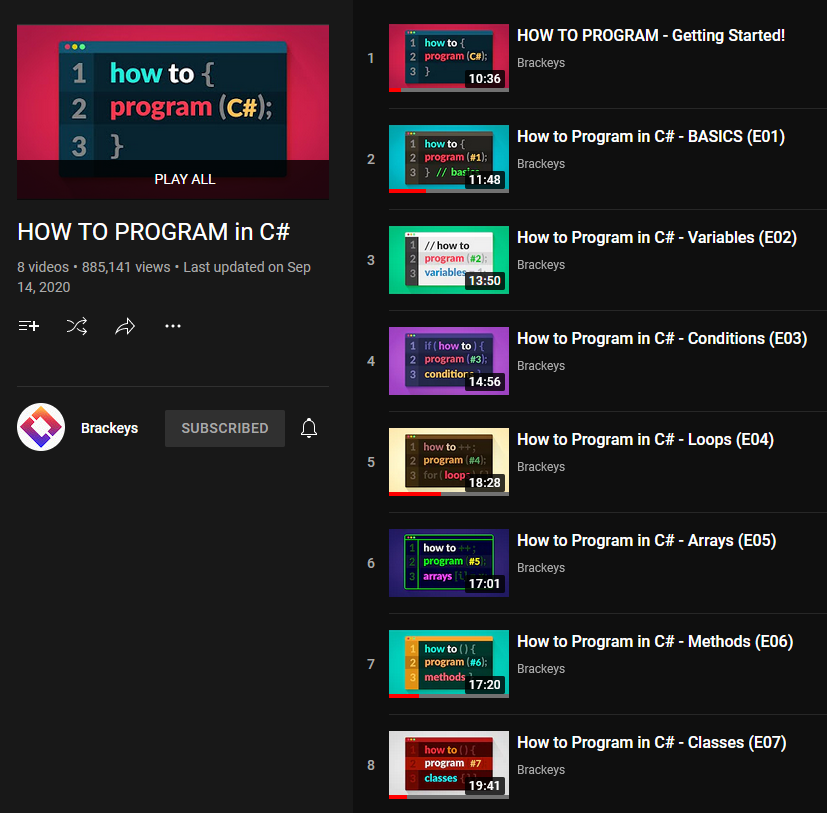
Task: Open the Methods E06 video thumbnail
Action: point(449,664)
